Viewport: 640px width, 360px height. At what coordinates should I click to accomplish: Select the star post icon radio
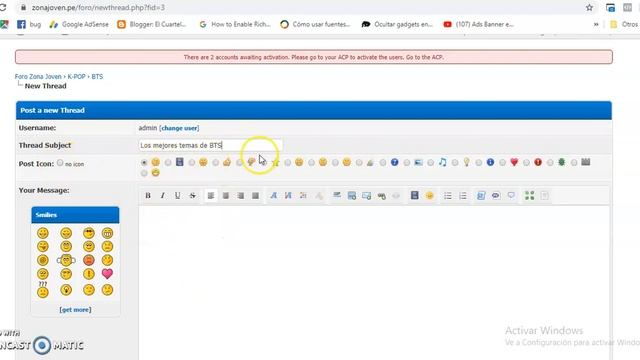point(264,163)
